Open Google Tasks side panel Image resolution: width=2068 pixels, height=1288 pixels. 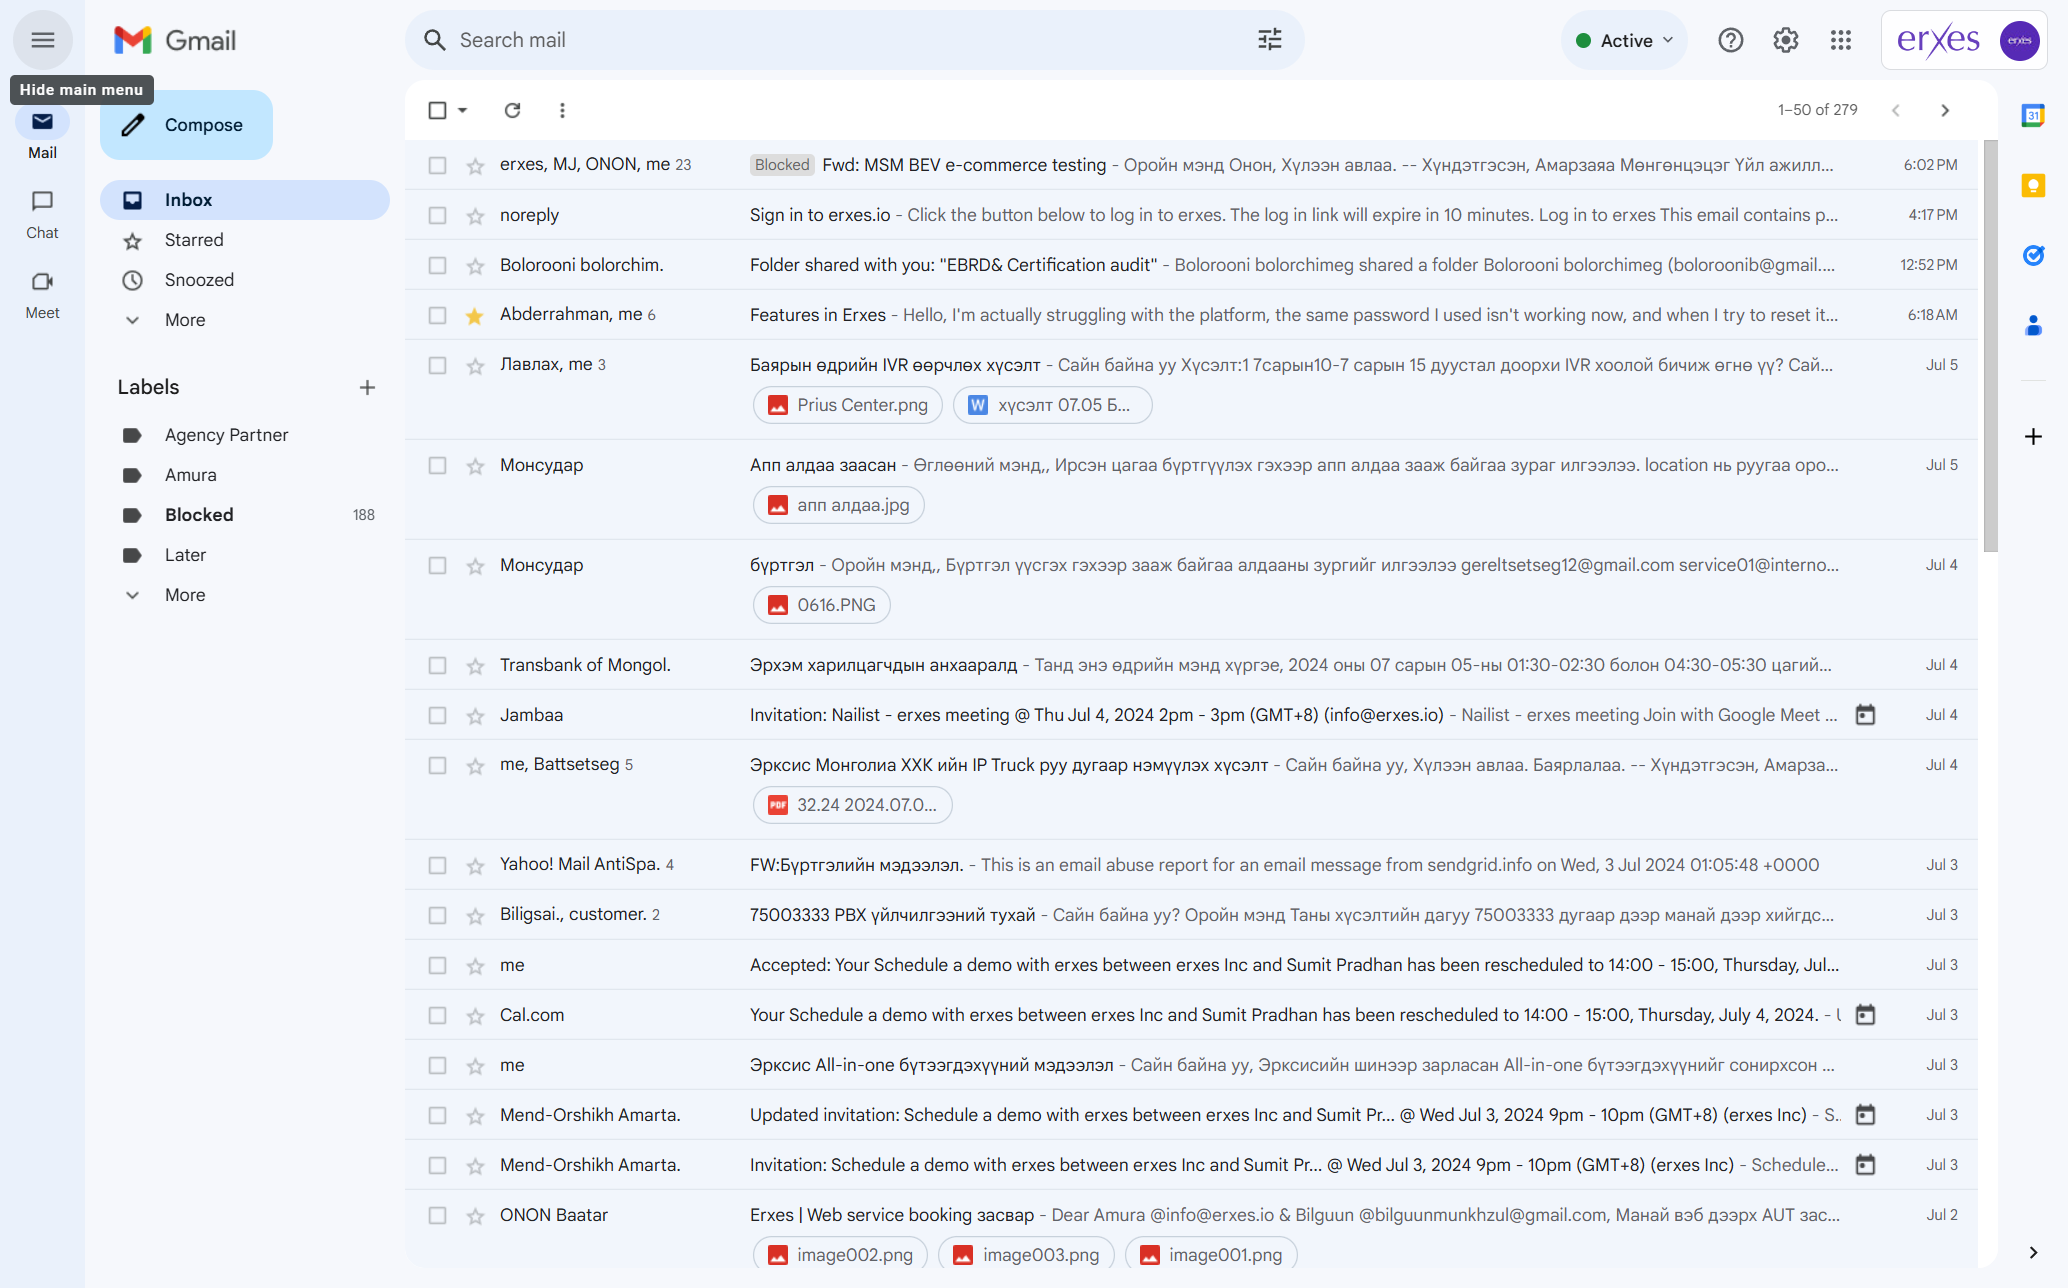2032,255
